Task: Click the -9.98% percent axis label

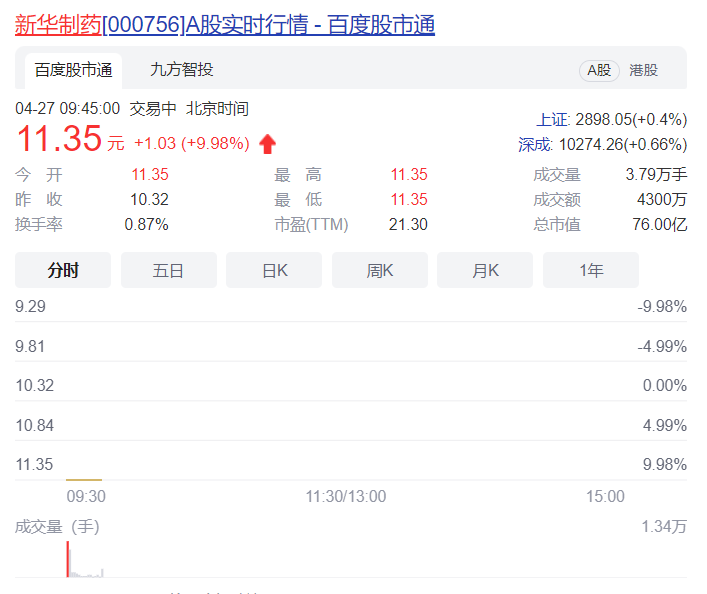Action: coord(662,307)
